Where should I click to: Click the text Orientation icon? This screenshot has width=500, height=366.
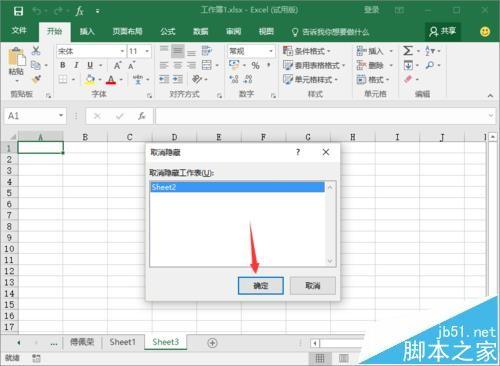point(197,79)
